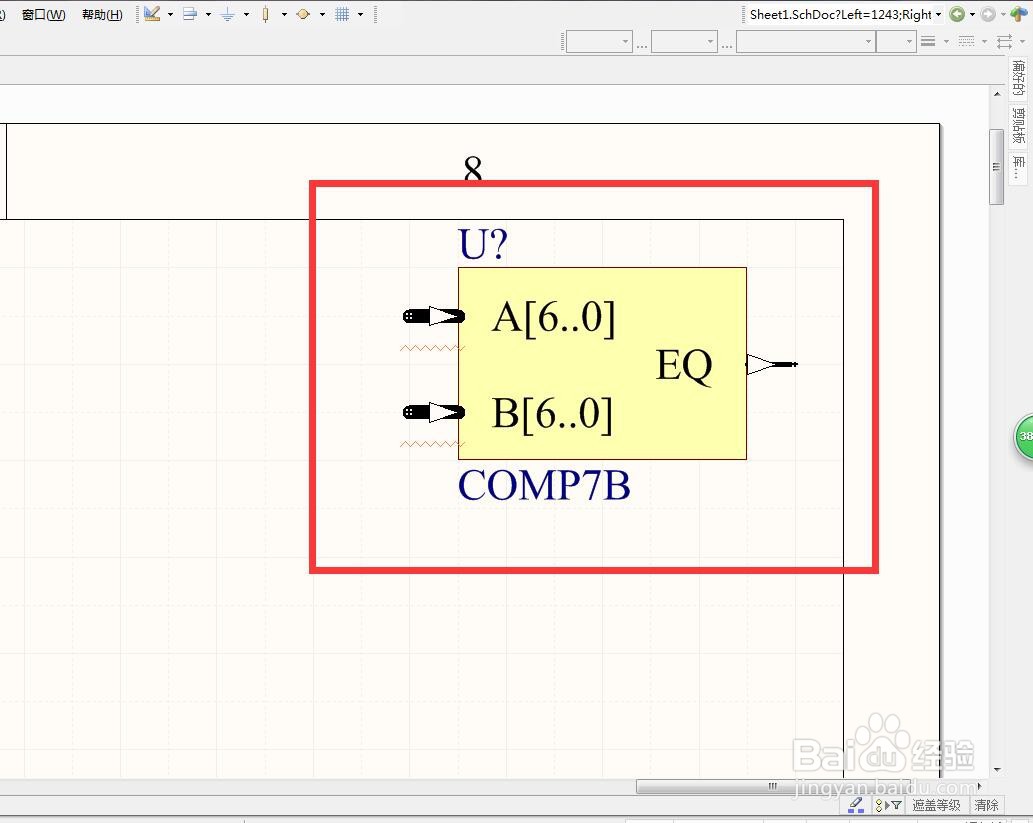Open the second empty formatting combo box
Screen dimensions: 1033x823
coord(684,42)
